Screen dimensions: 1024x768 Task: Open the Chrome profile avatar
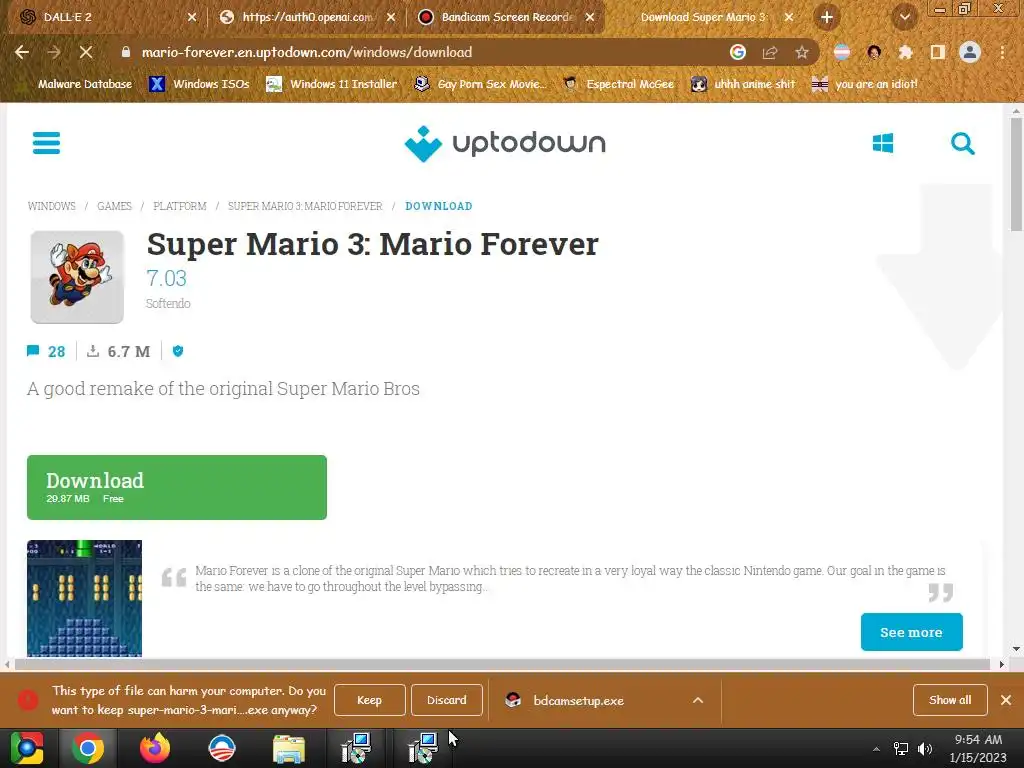point(970,52)
